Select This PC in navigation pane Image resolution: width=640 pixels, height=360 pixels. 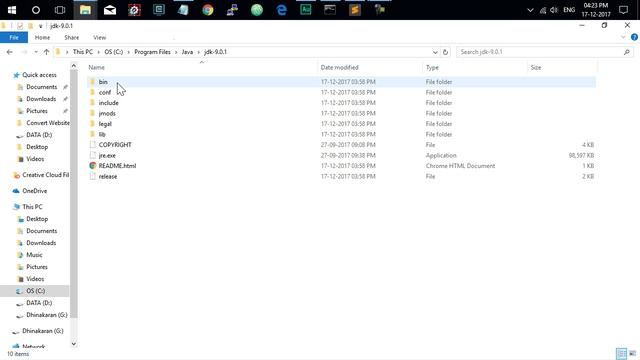(x=32, y=207)
